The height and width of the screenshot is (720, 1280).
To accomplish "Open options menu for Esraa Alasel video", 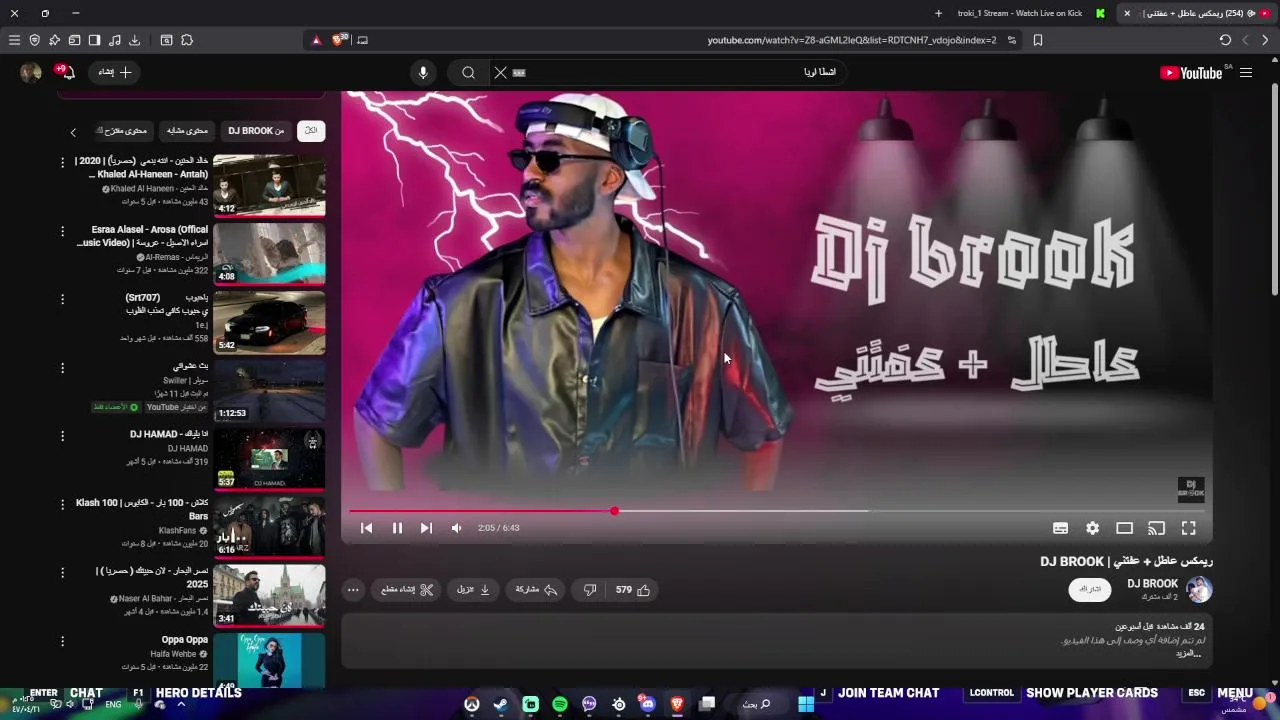I will [62, 230].
